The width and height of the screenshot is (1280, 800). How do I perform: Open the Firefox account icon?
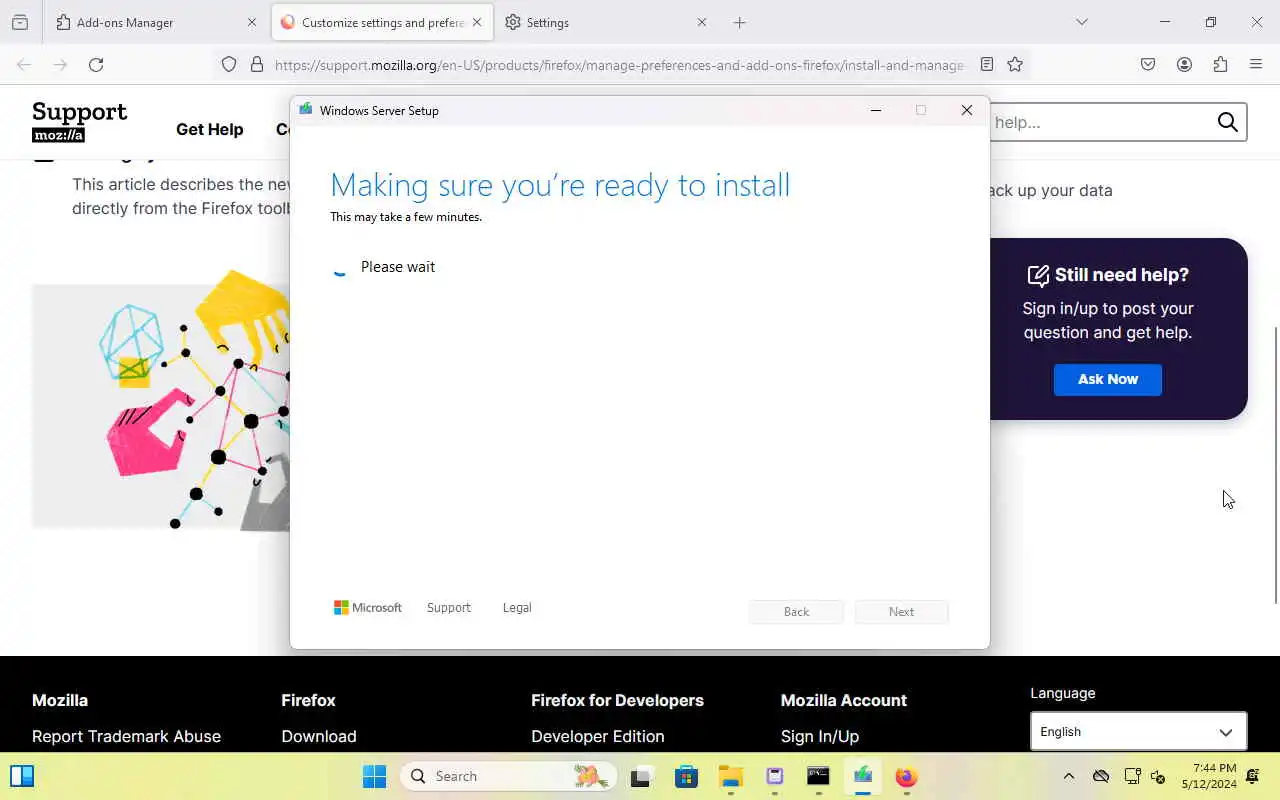pos(1184,65)
